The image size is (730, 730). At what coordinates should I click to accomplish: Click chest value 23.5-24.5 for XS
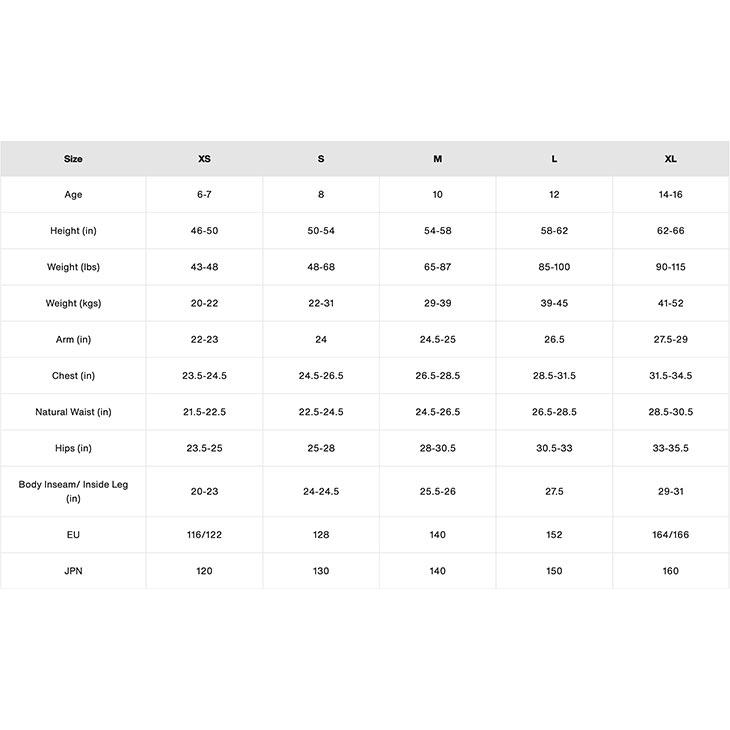(x=204, y=376)
